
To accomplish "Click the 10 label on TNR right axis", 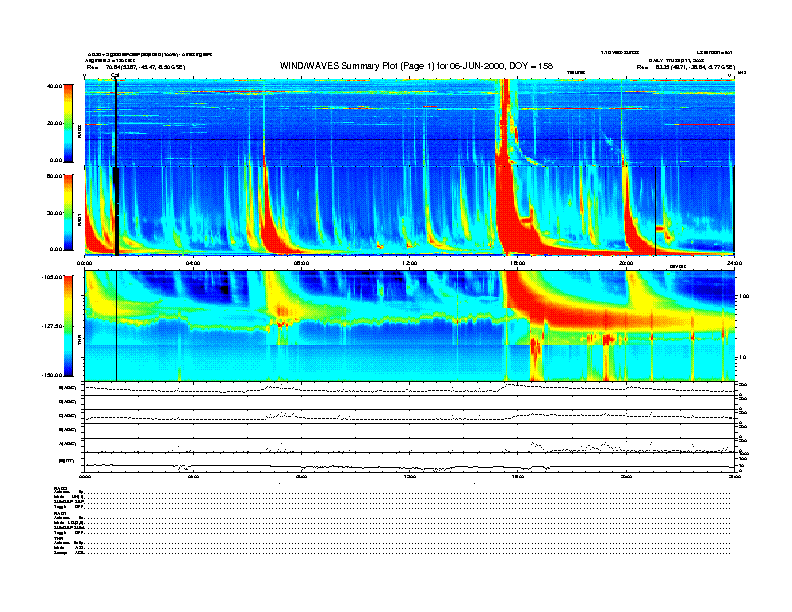I will pyautogui.click(x=743, y=357).
